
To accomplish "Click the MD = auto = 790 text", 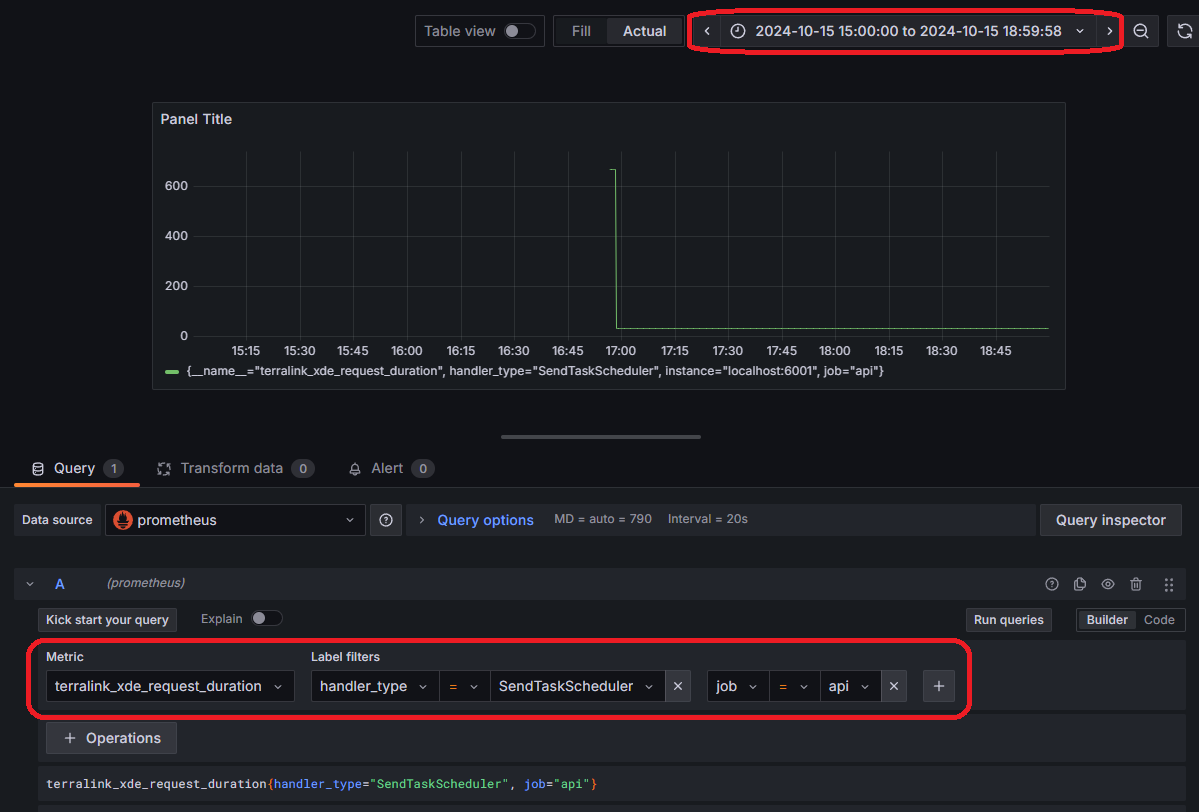I will click(x=603, y=519).
